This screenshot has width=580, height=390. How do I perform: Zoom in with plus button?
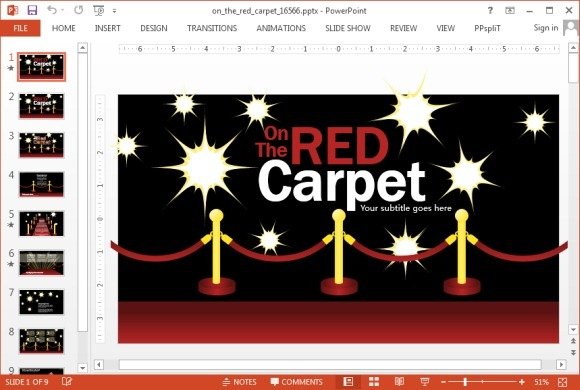(x=522, y=382)
